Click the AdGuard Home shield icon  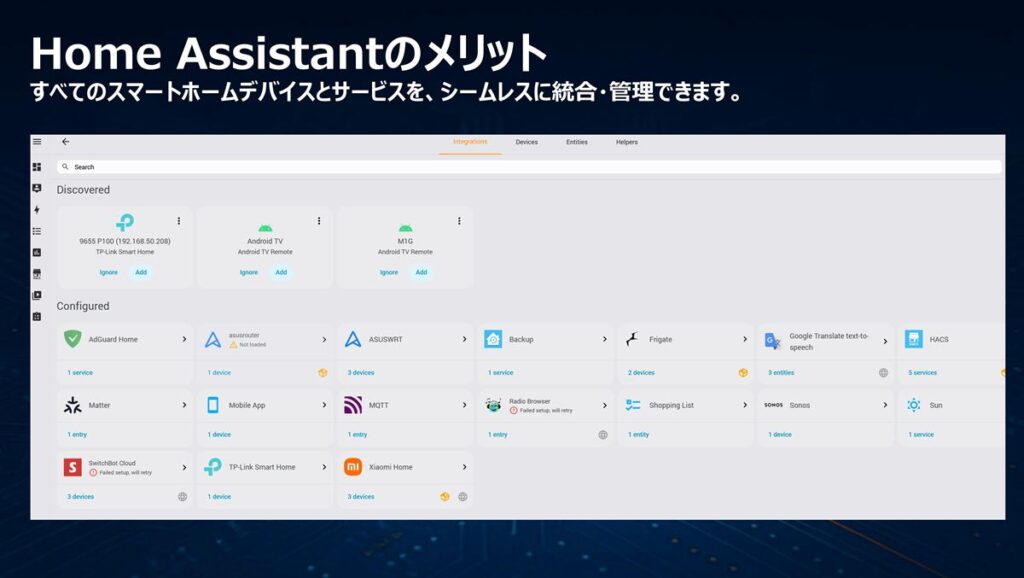(x=72, y=339)
